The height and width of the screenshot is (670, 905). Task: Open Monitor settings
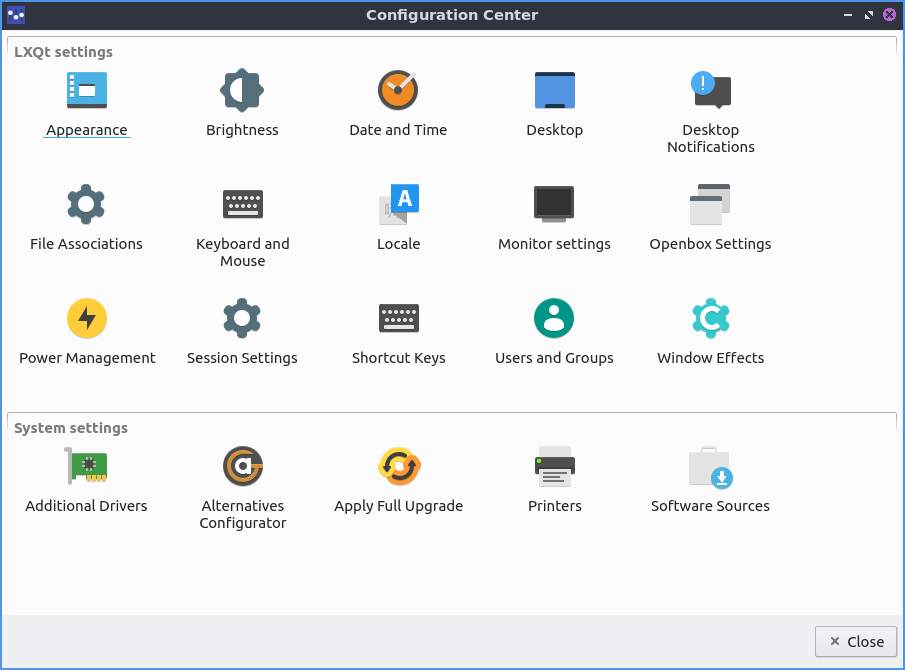[554, 205]
